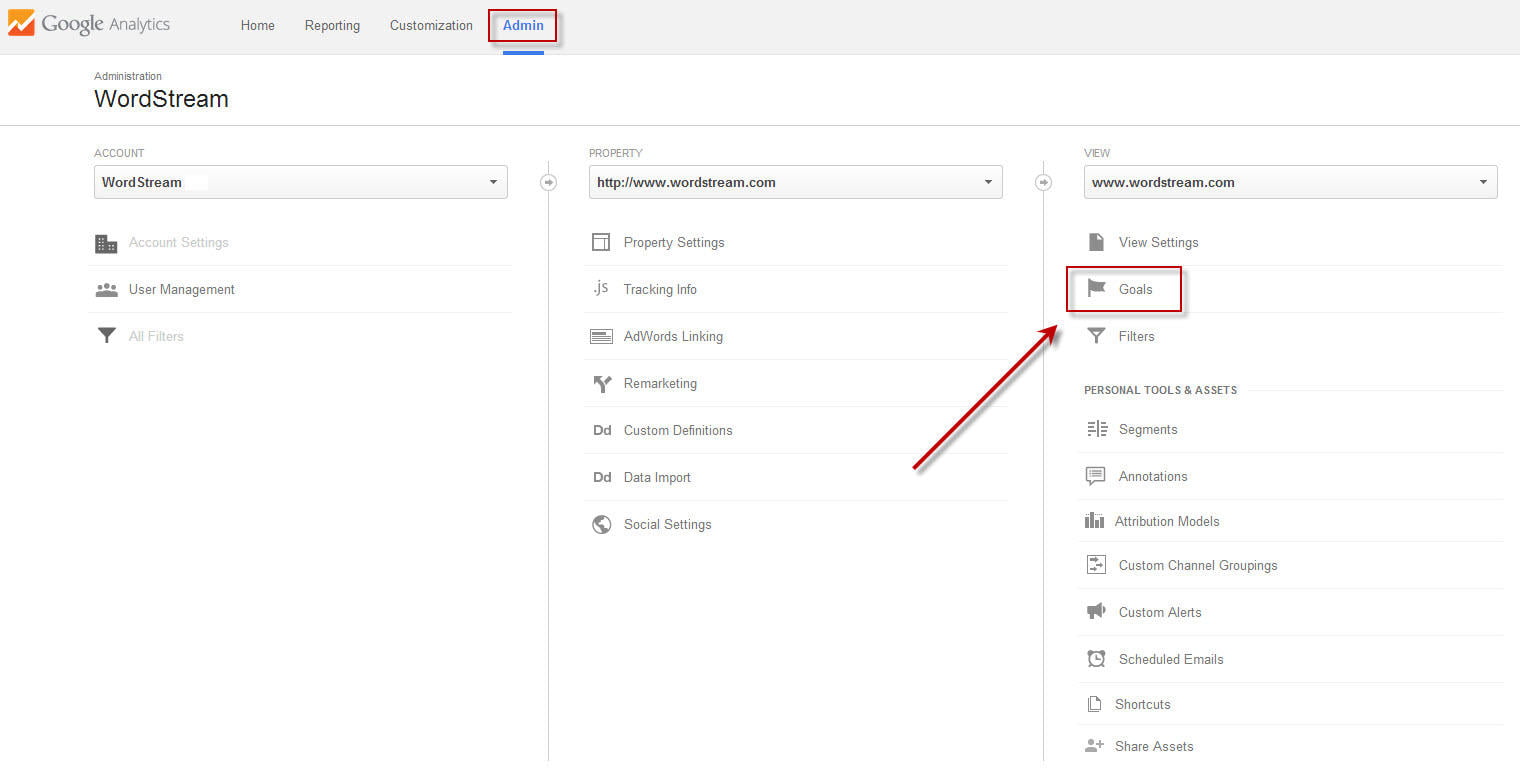
Task: Open Share Assets
Action: (x=1154, y=747)
